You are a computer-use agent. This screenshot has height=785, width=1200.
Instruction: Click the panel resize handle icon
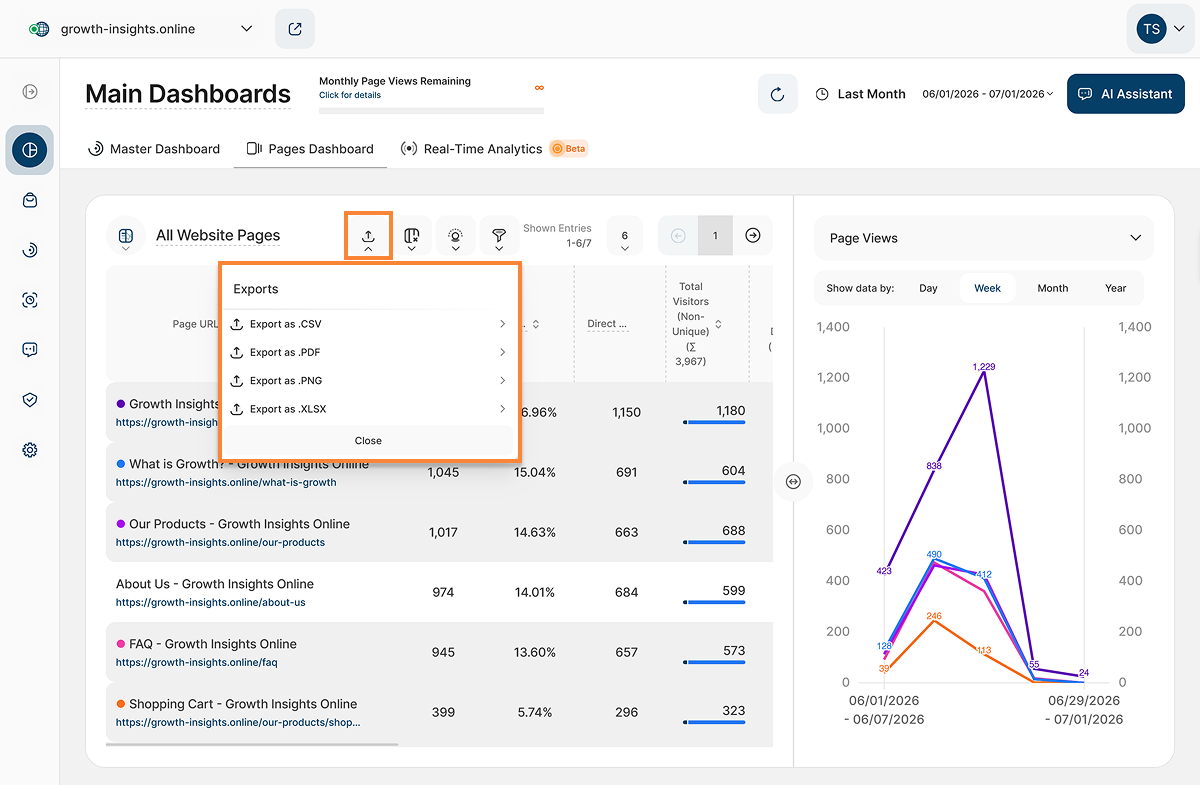tap(793, 481)
